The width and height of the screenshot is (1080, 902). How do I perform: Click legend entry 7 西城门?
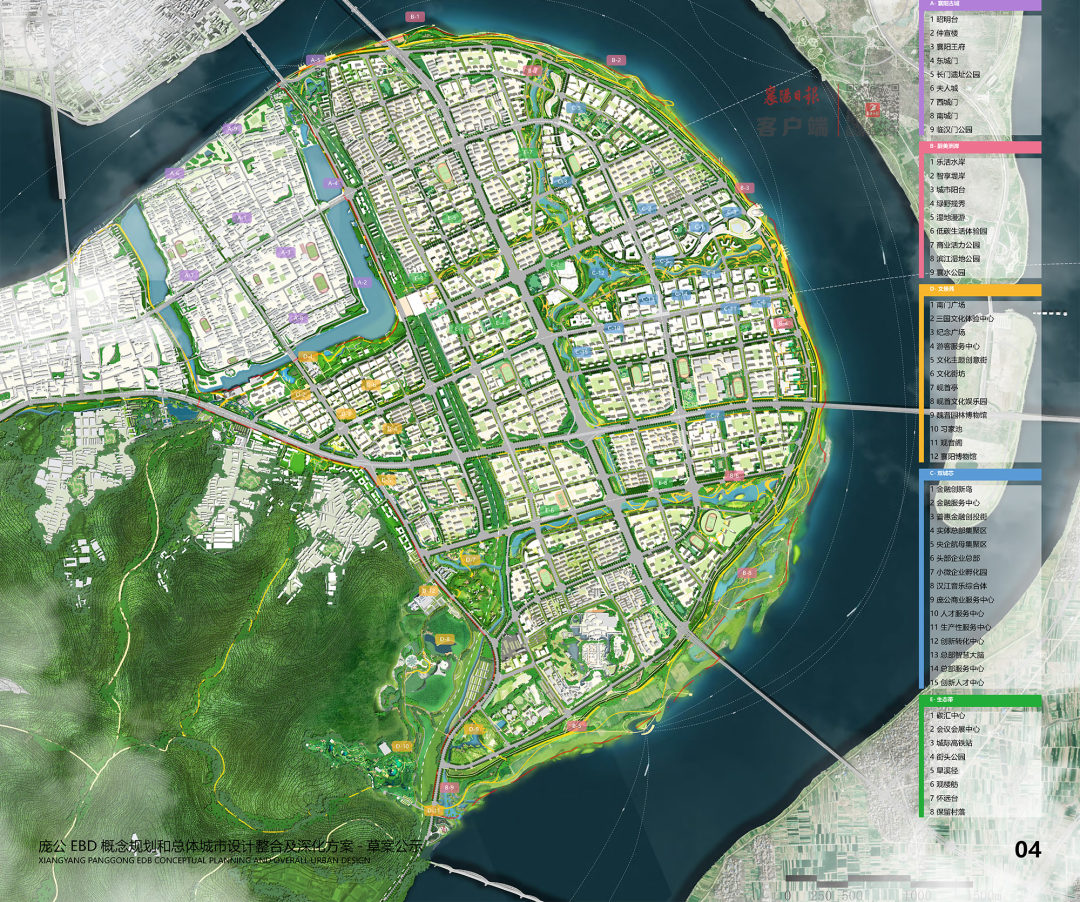tap(945, 102)
